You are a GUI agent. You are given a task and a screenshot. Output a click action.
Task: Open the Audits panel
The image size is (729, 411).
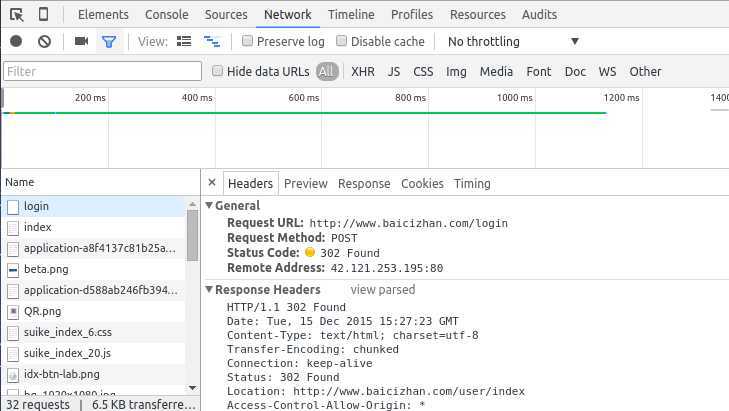tap(539, 14)
